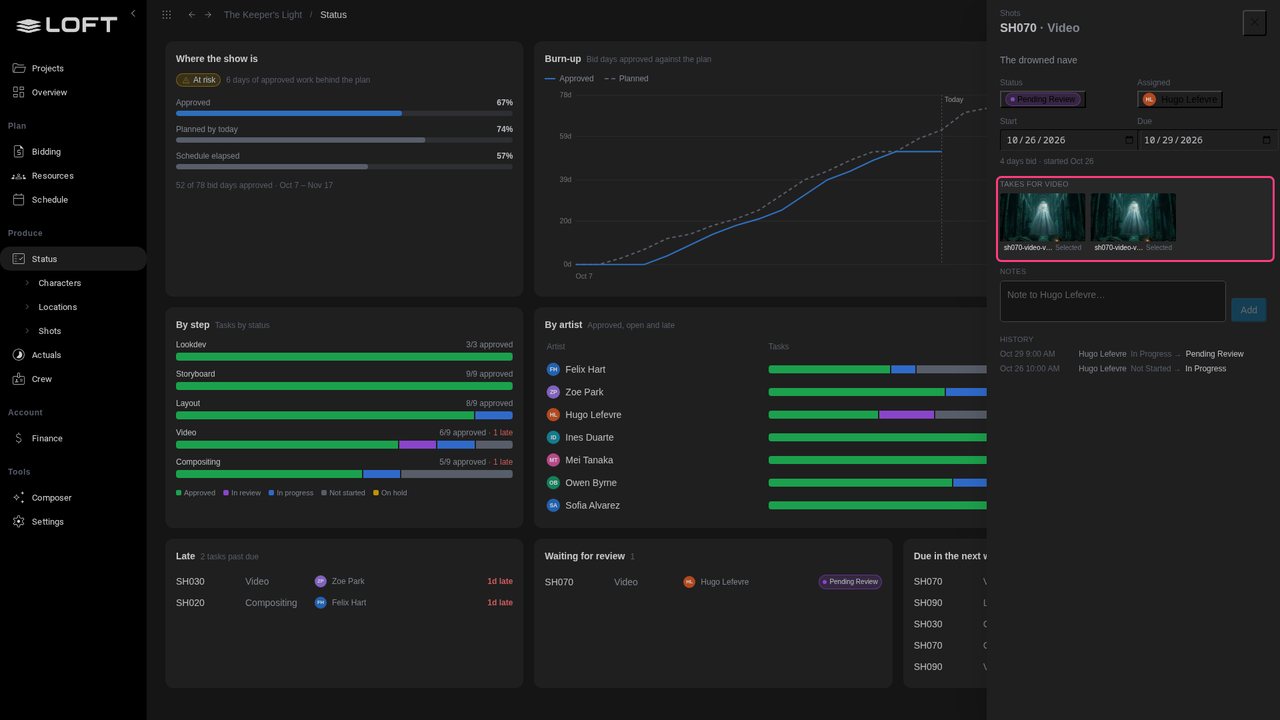This screenshot has width=1280, height=720.
Task: Click The Keeper's Light breadcrumb
Action: (261, 15)
